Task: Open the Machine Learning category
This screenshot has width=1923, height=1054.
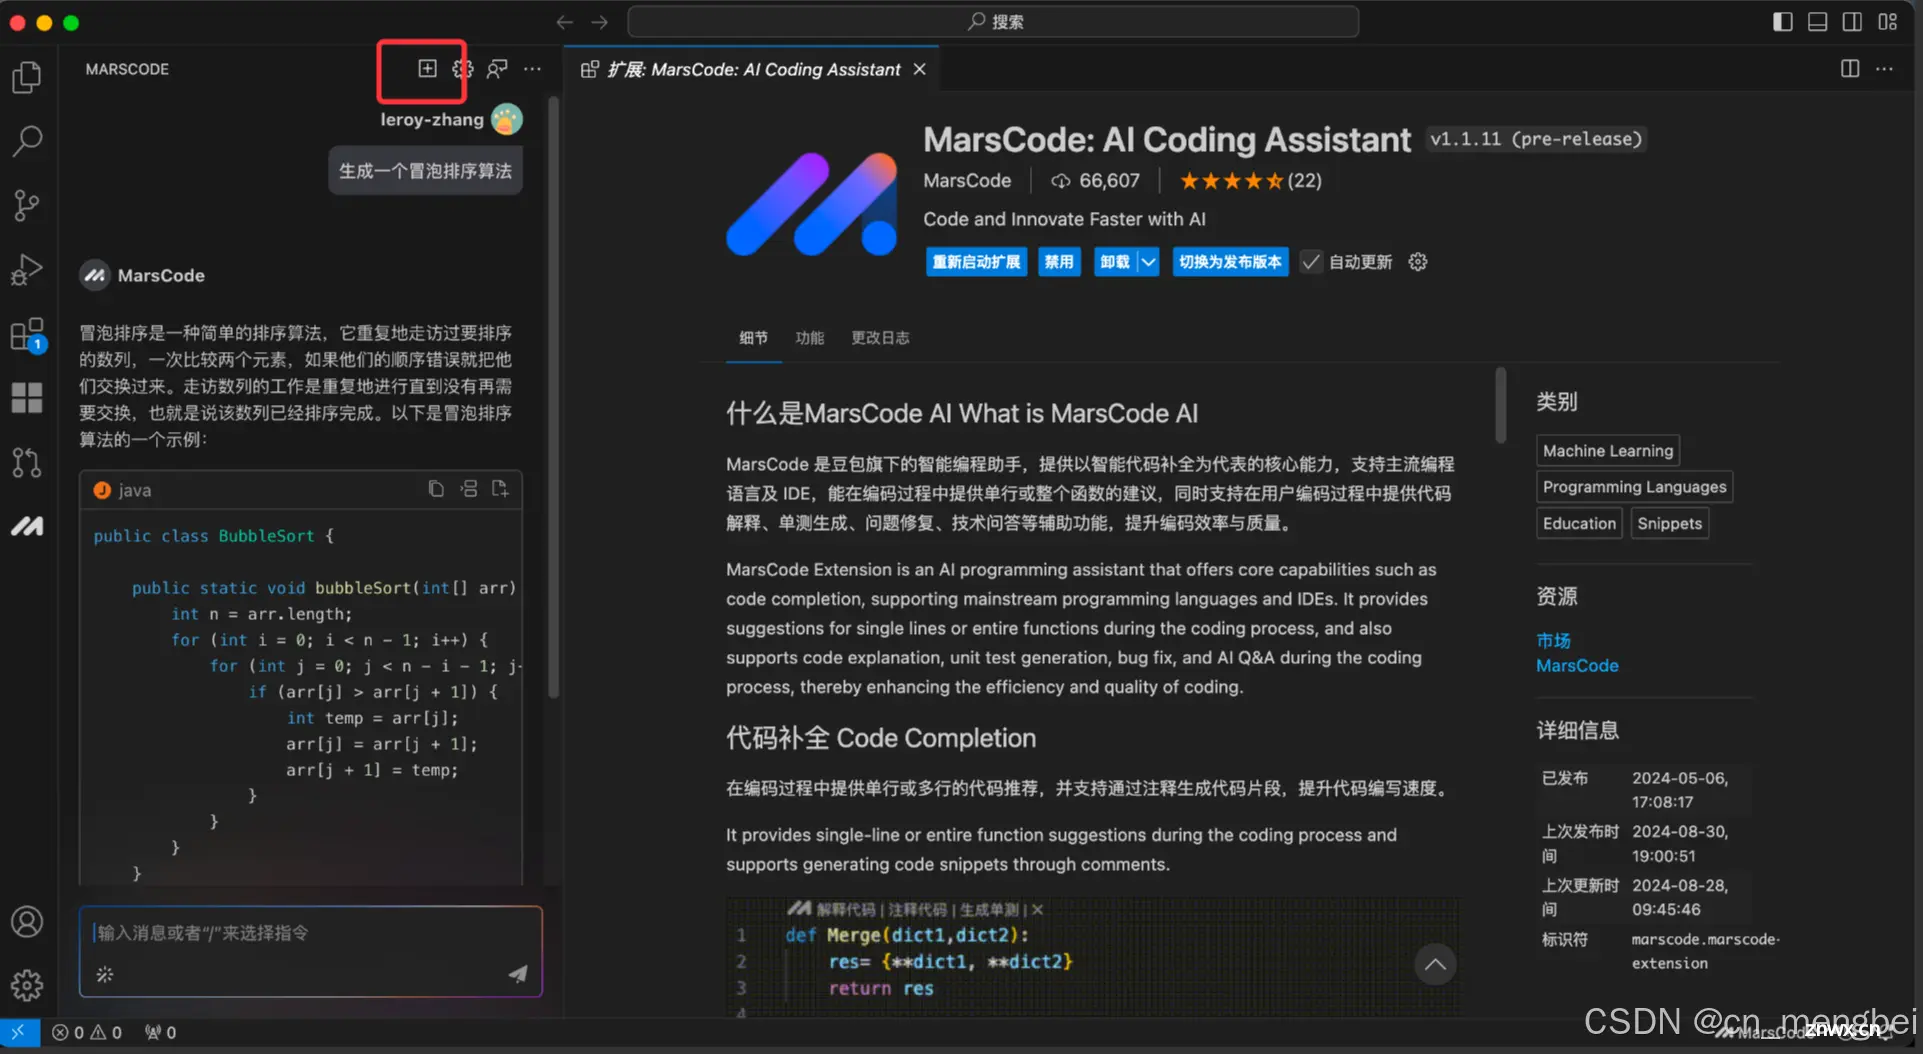Action: [1608, 451]
